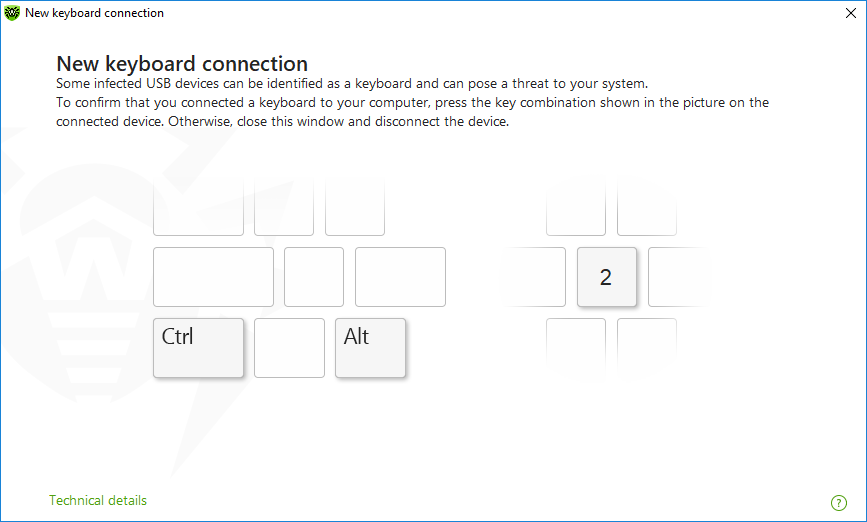The image size is (867, 522).
Task: Click the window title bar text
Action: click(94, 13)
